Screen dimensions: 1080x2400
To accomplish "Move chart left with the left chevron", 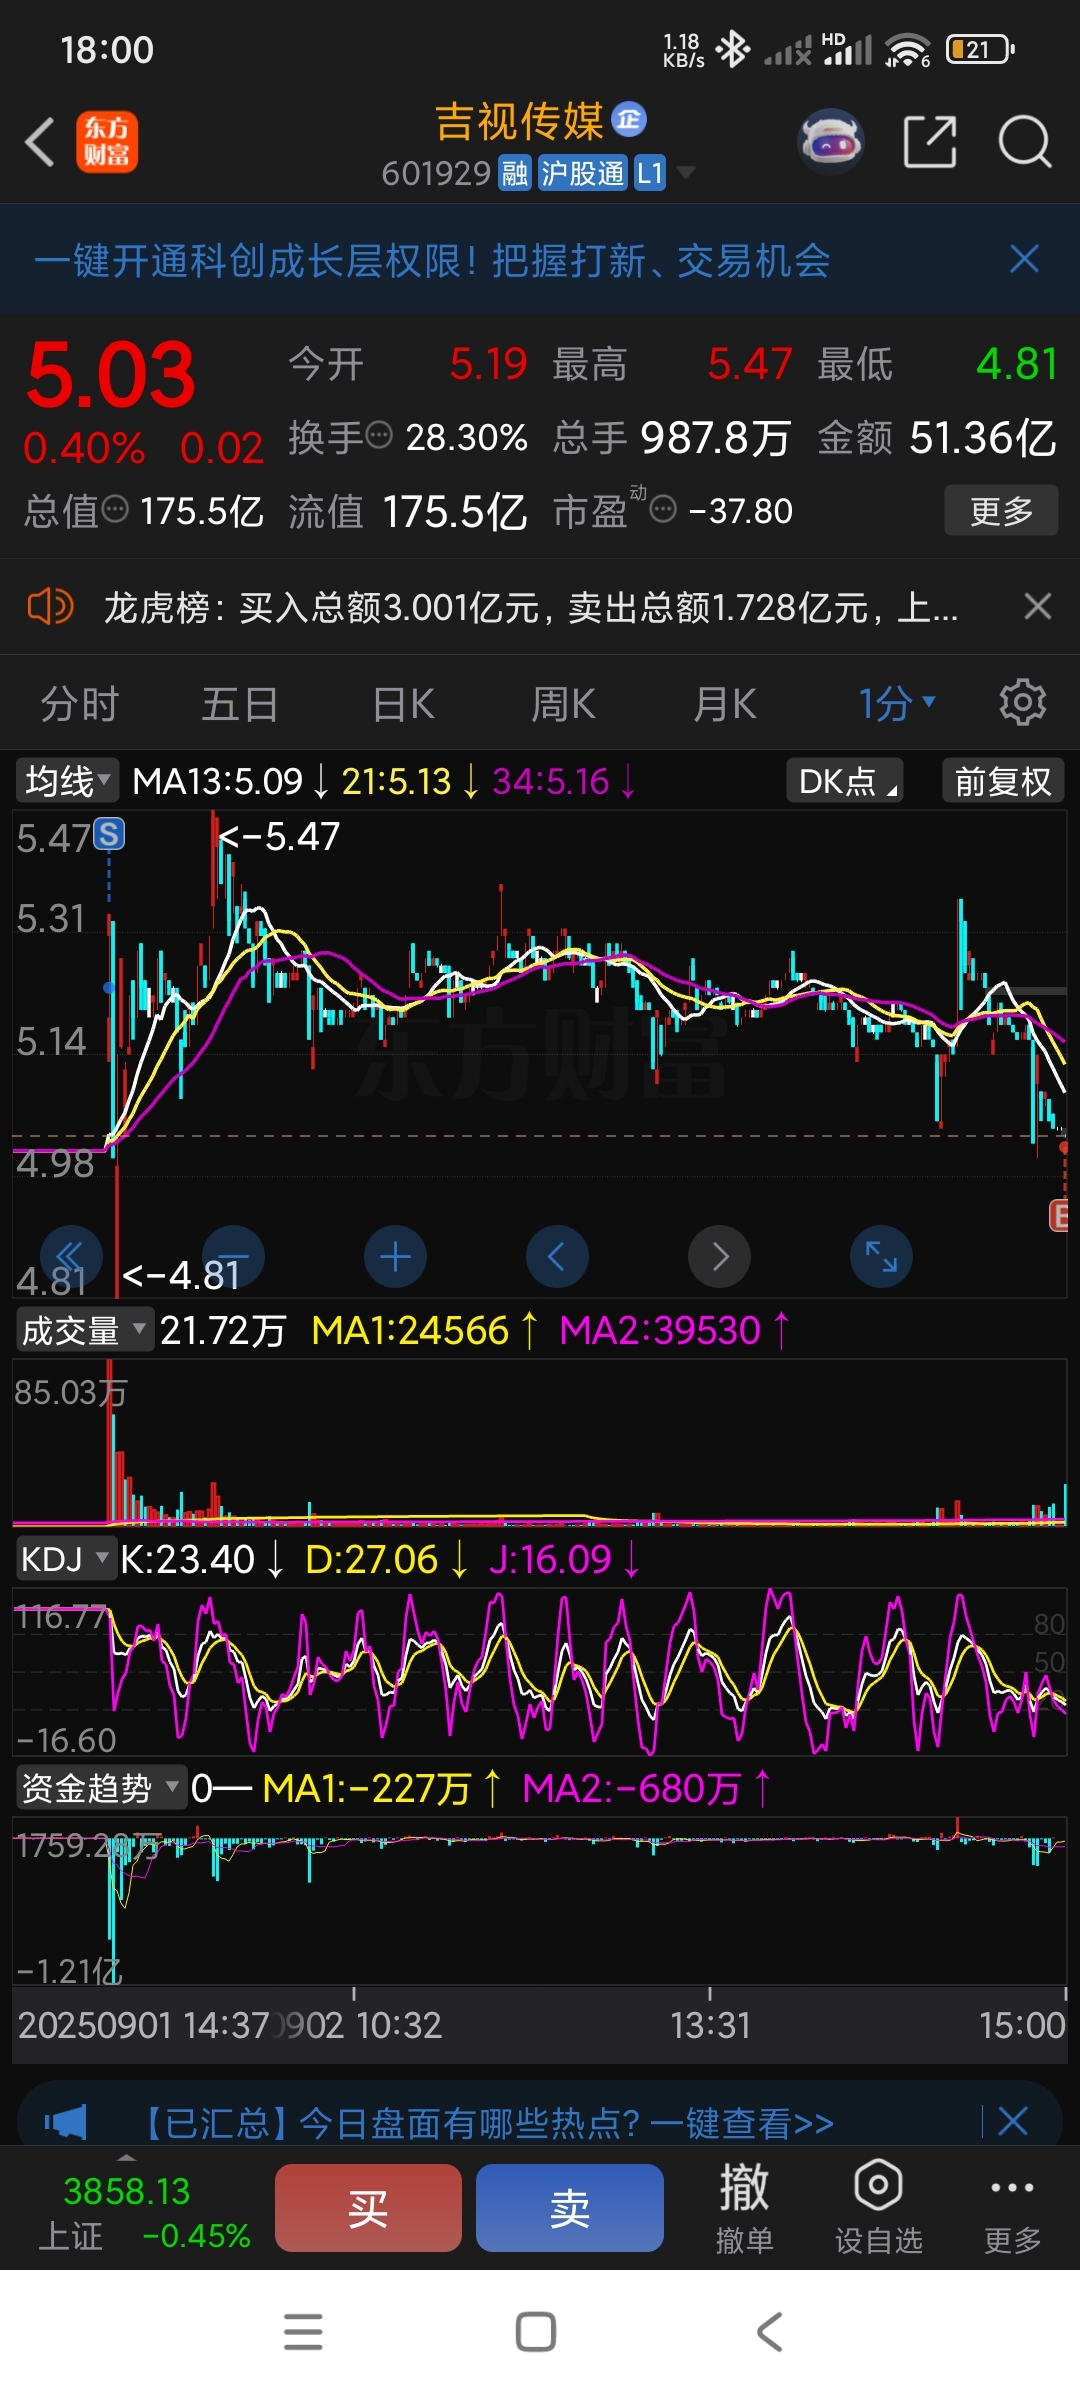I will pyautogui.click(x=557, y=1256).
